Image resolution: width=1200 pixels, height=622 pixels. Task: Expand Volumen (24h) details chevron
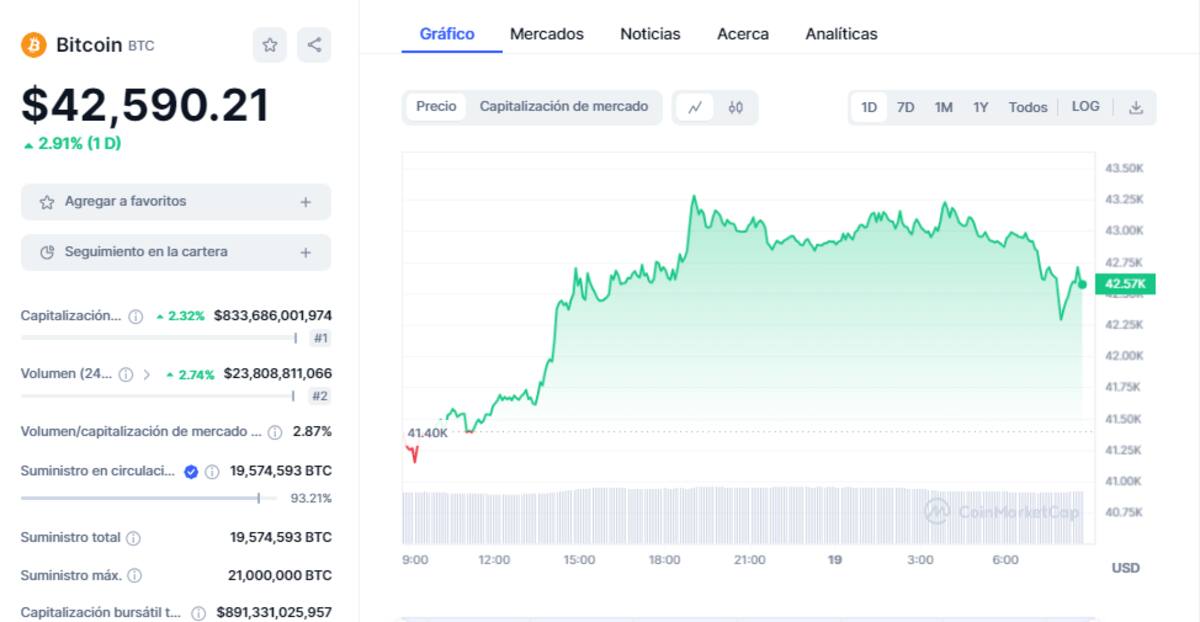147,375
